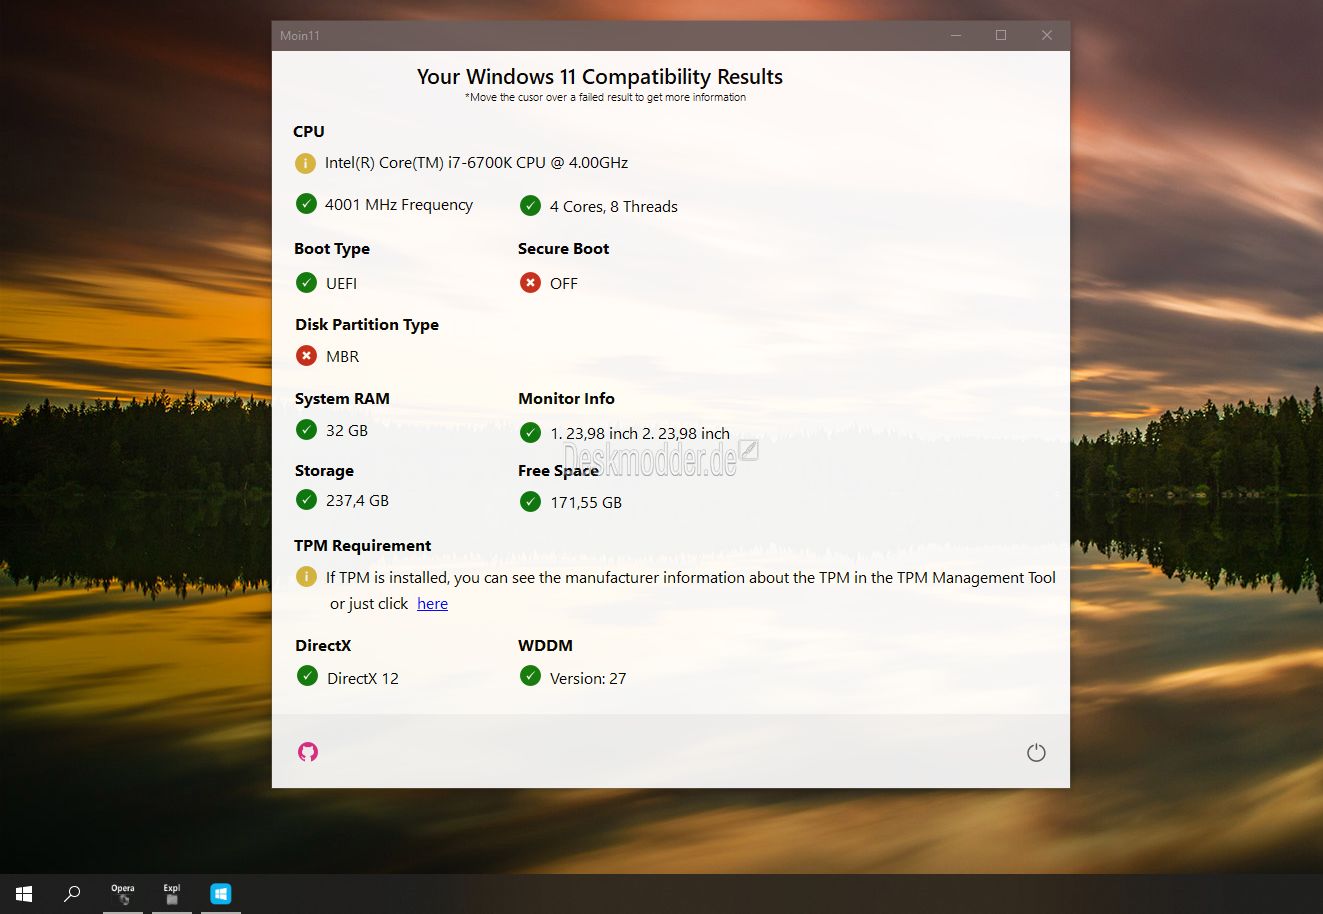Open taskbar search magnifier

[72, 894]
